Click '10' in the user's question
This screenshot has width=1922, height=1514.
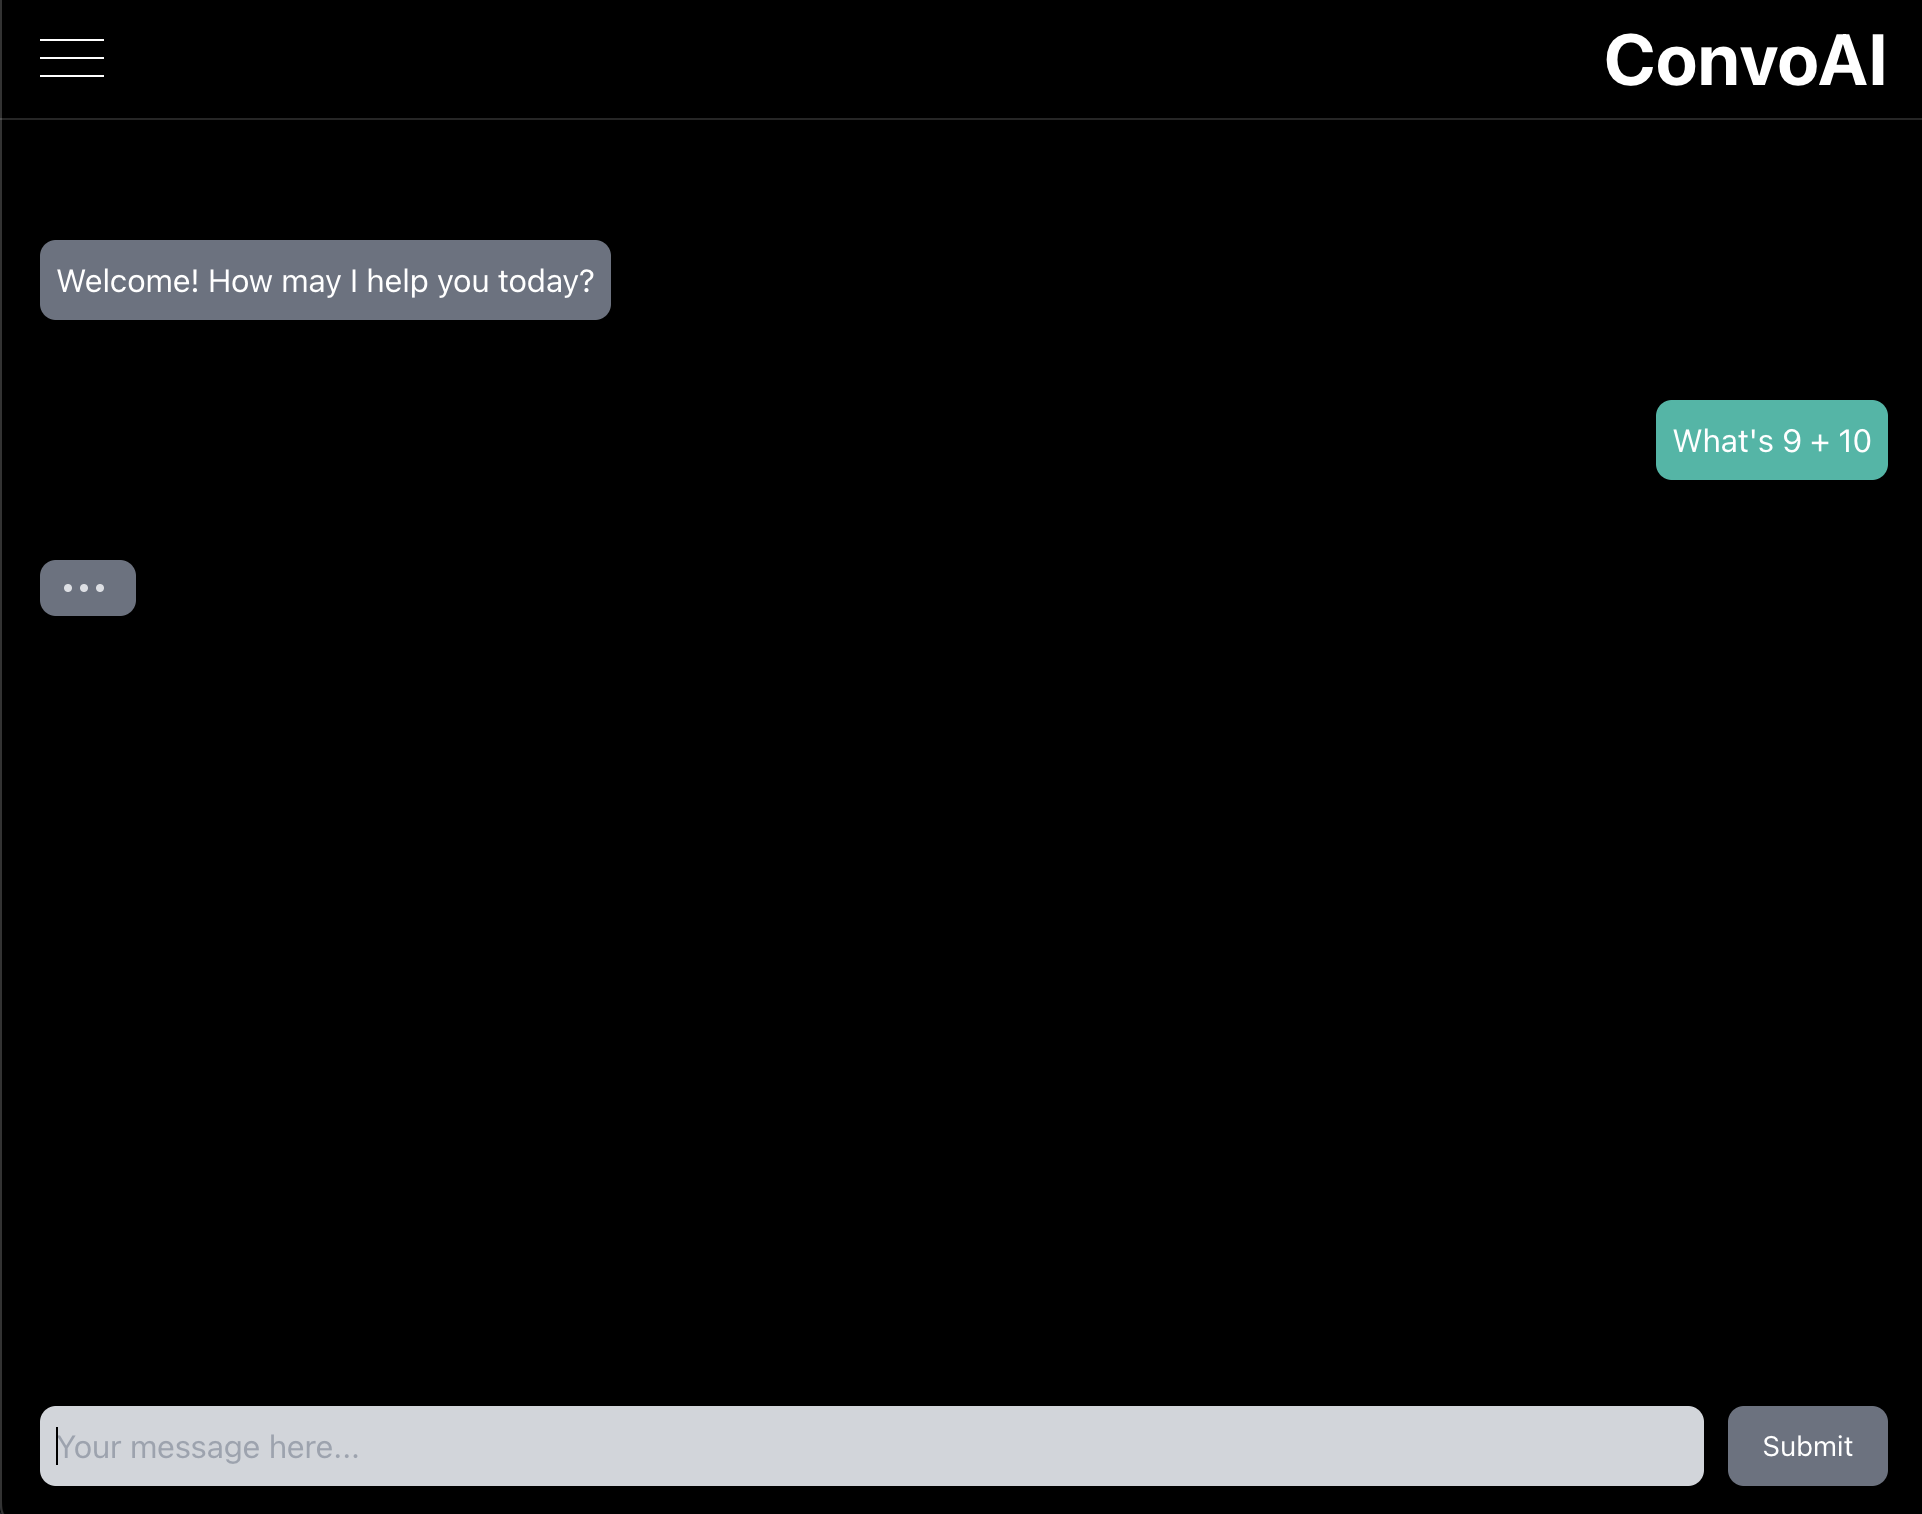click(1854, 441)
